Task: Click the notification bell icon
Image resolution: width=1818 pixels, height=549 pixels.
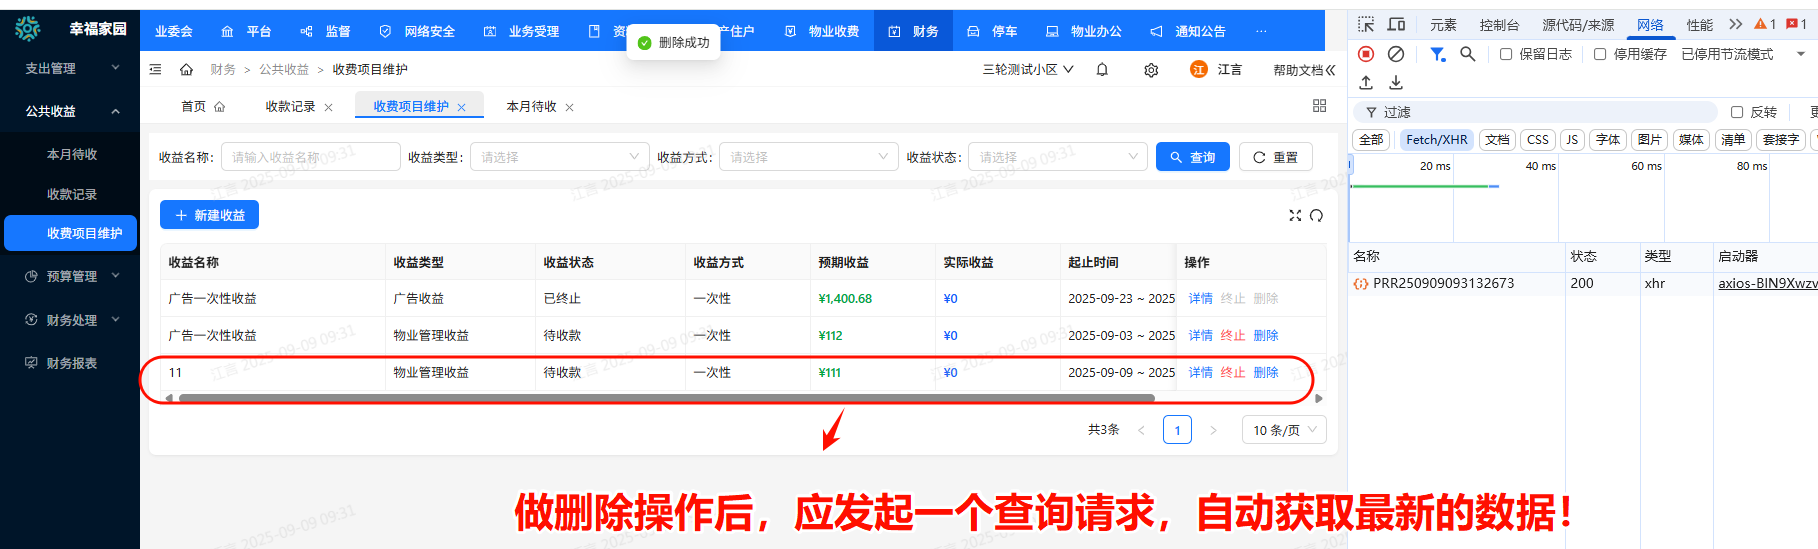Action: (1102, 70)
